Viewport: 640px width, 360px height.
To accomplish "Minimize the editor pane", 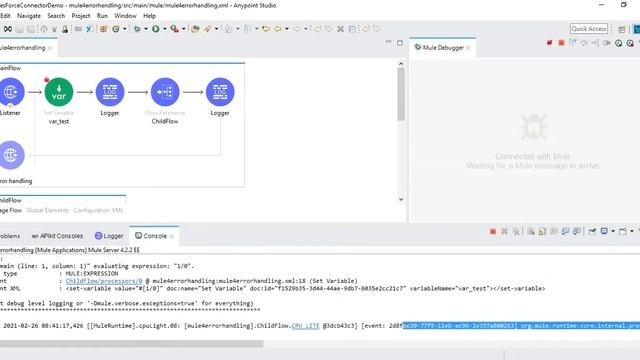I will [x=389, y=42].
